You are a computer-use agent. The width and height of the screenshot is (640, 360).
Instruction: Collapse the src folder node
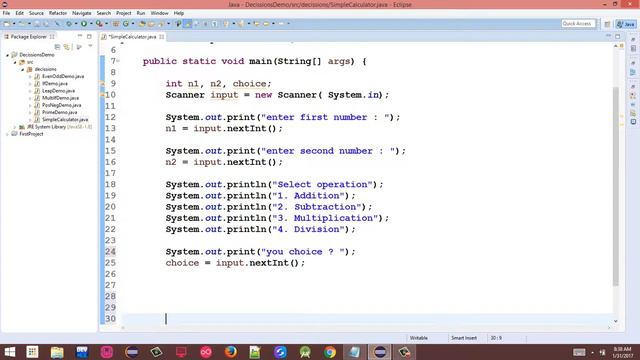pos(15,62)
